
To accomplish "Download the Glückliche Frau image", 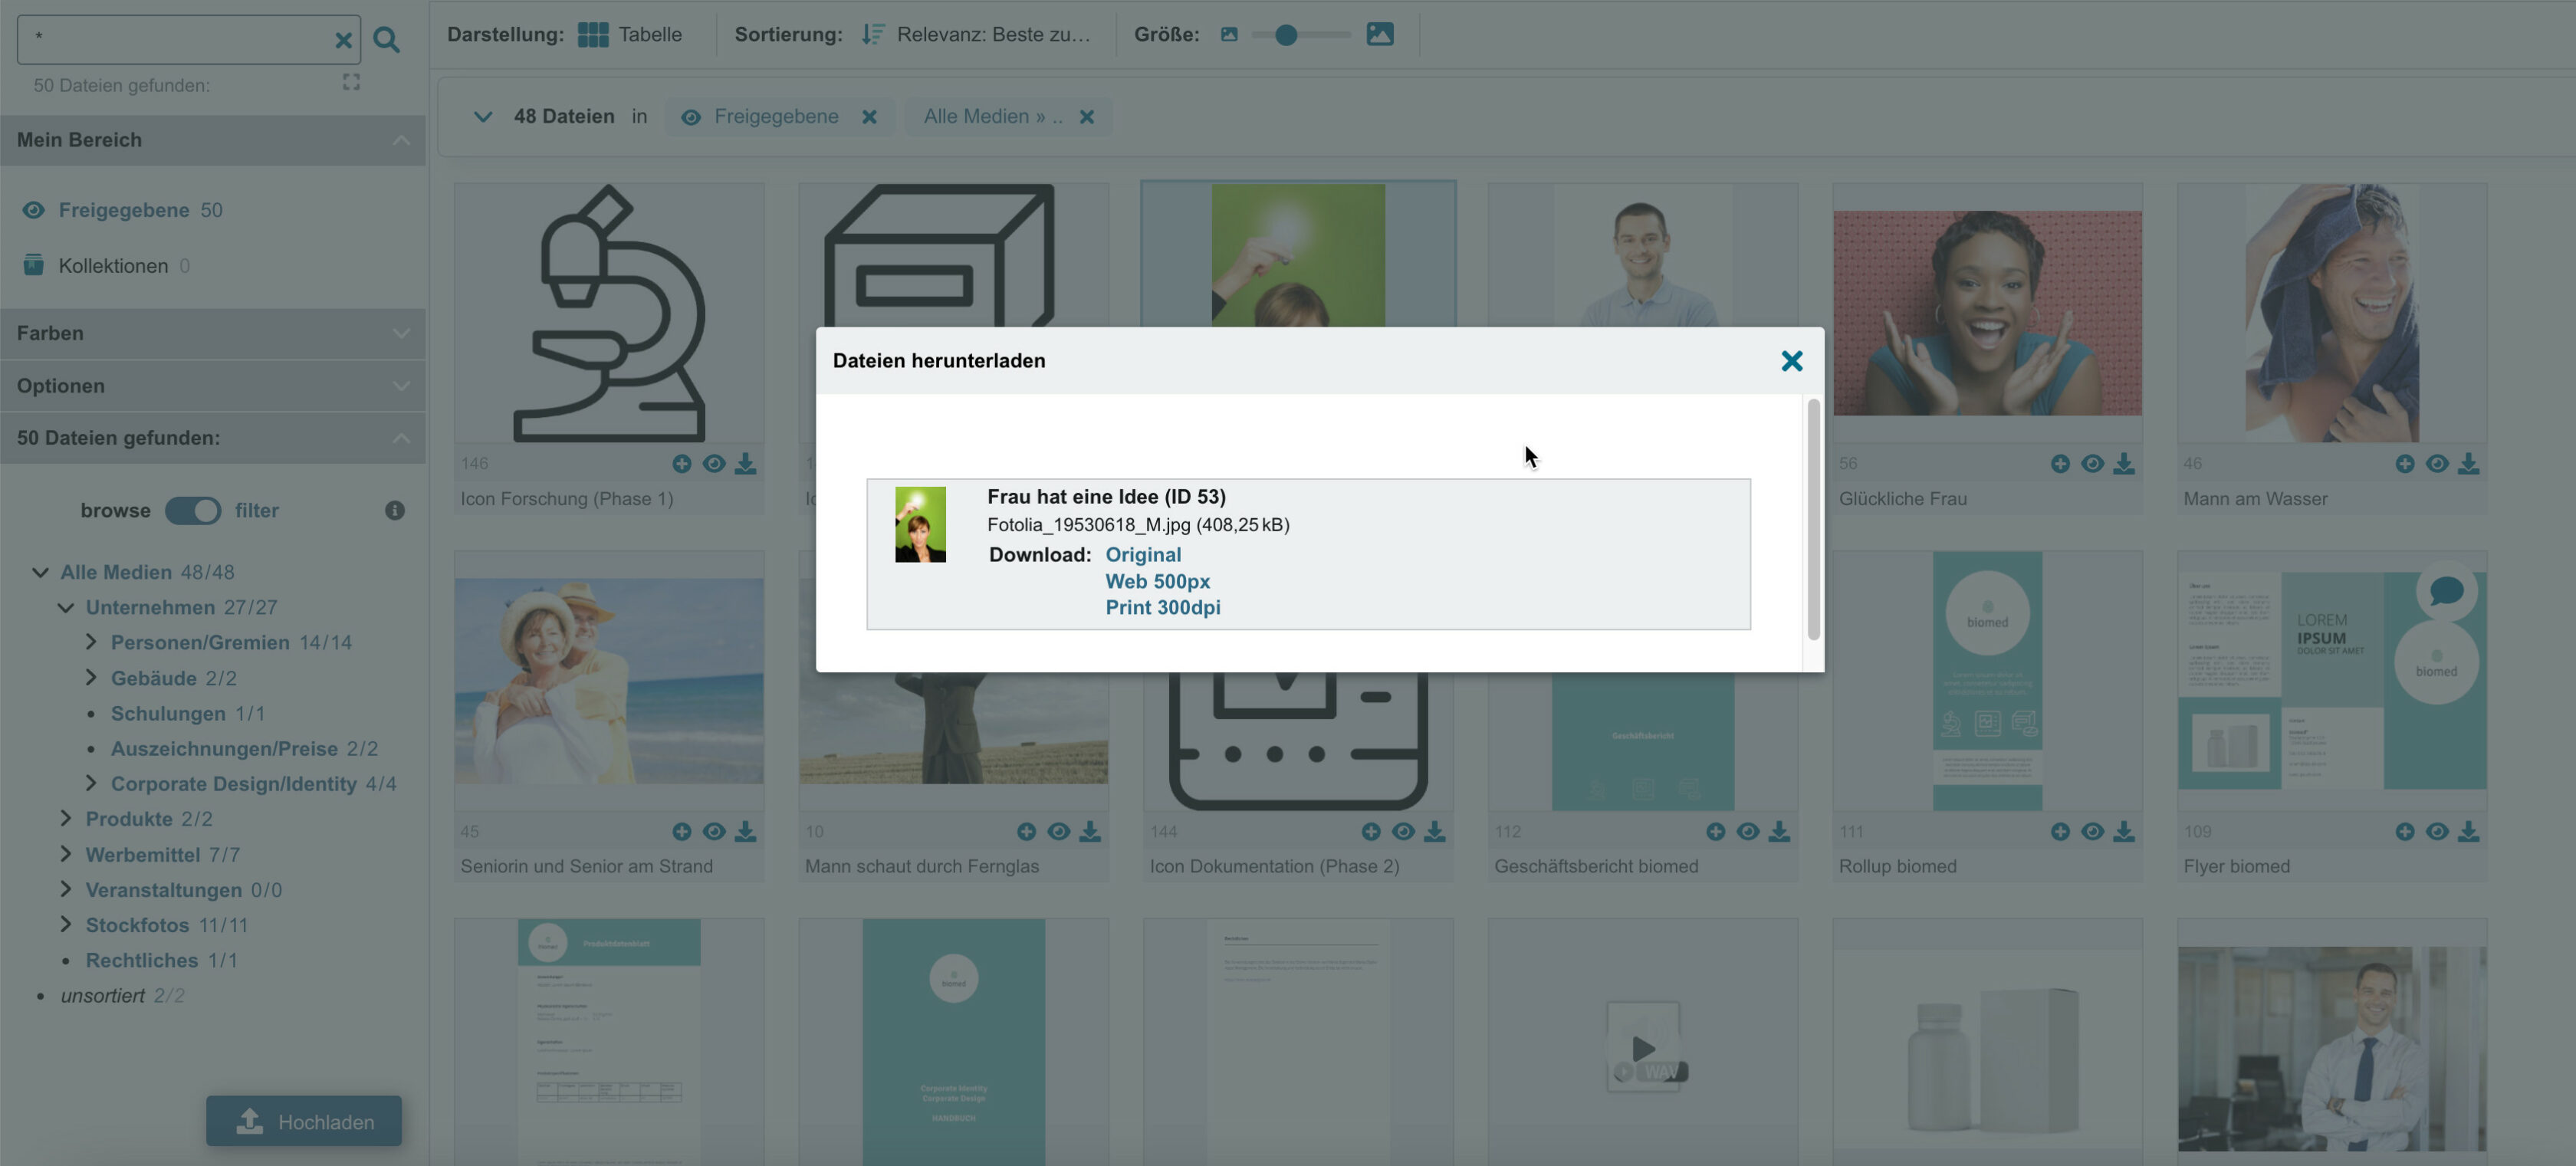I will coord(2124,464).
